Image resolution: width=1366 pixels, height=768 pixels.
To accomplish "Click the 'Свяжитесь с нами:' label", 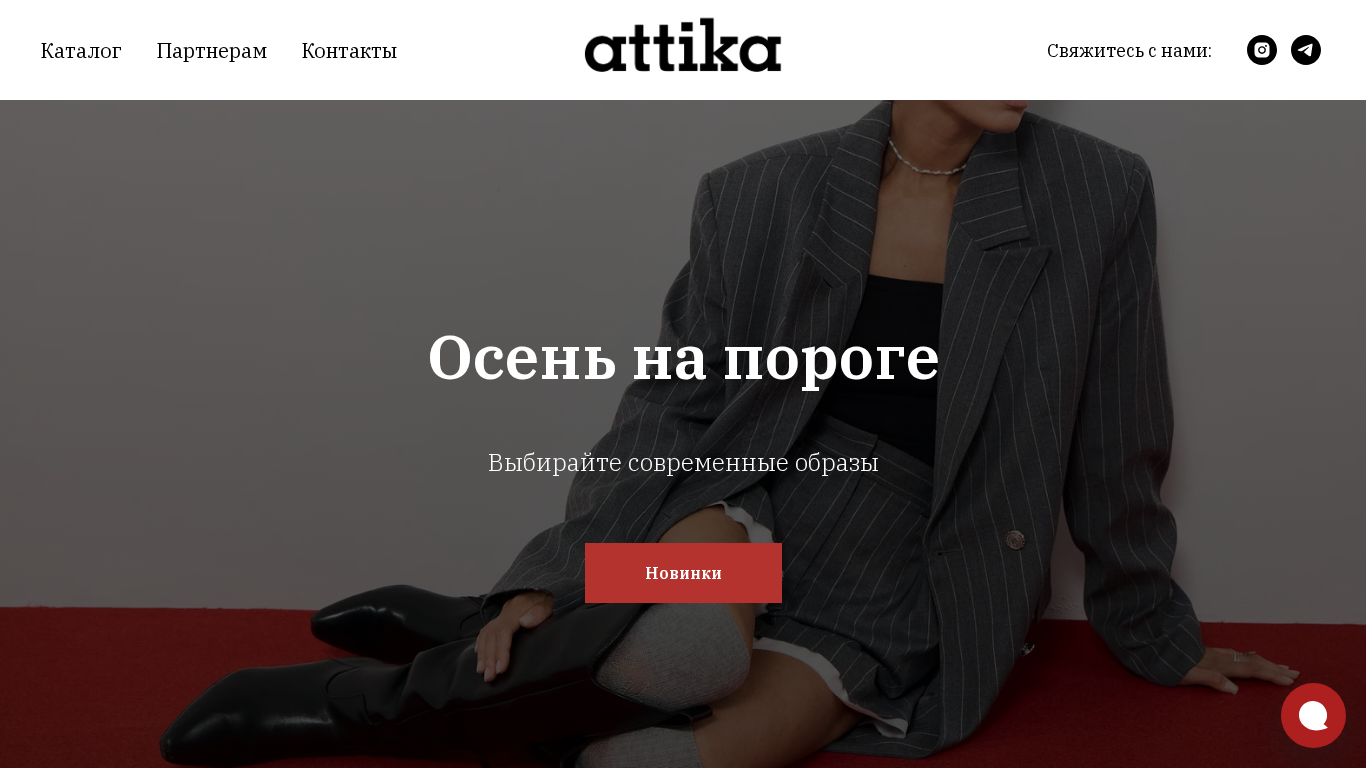I will 1129,51.
